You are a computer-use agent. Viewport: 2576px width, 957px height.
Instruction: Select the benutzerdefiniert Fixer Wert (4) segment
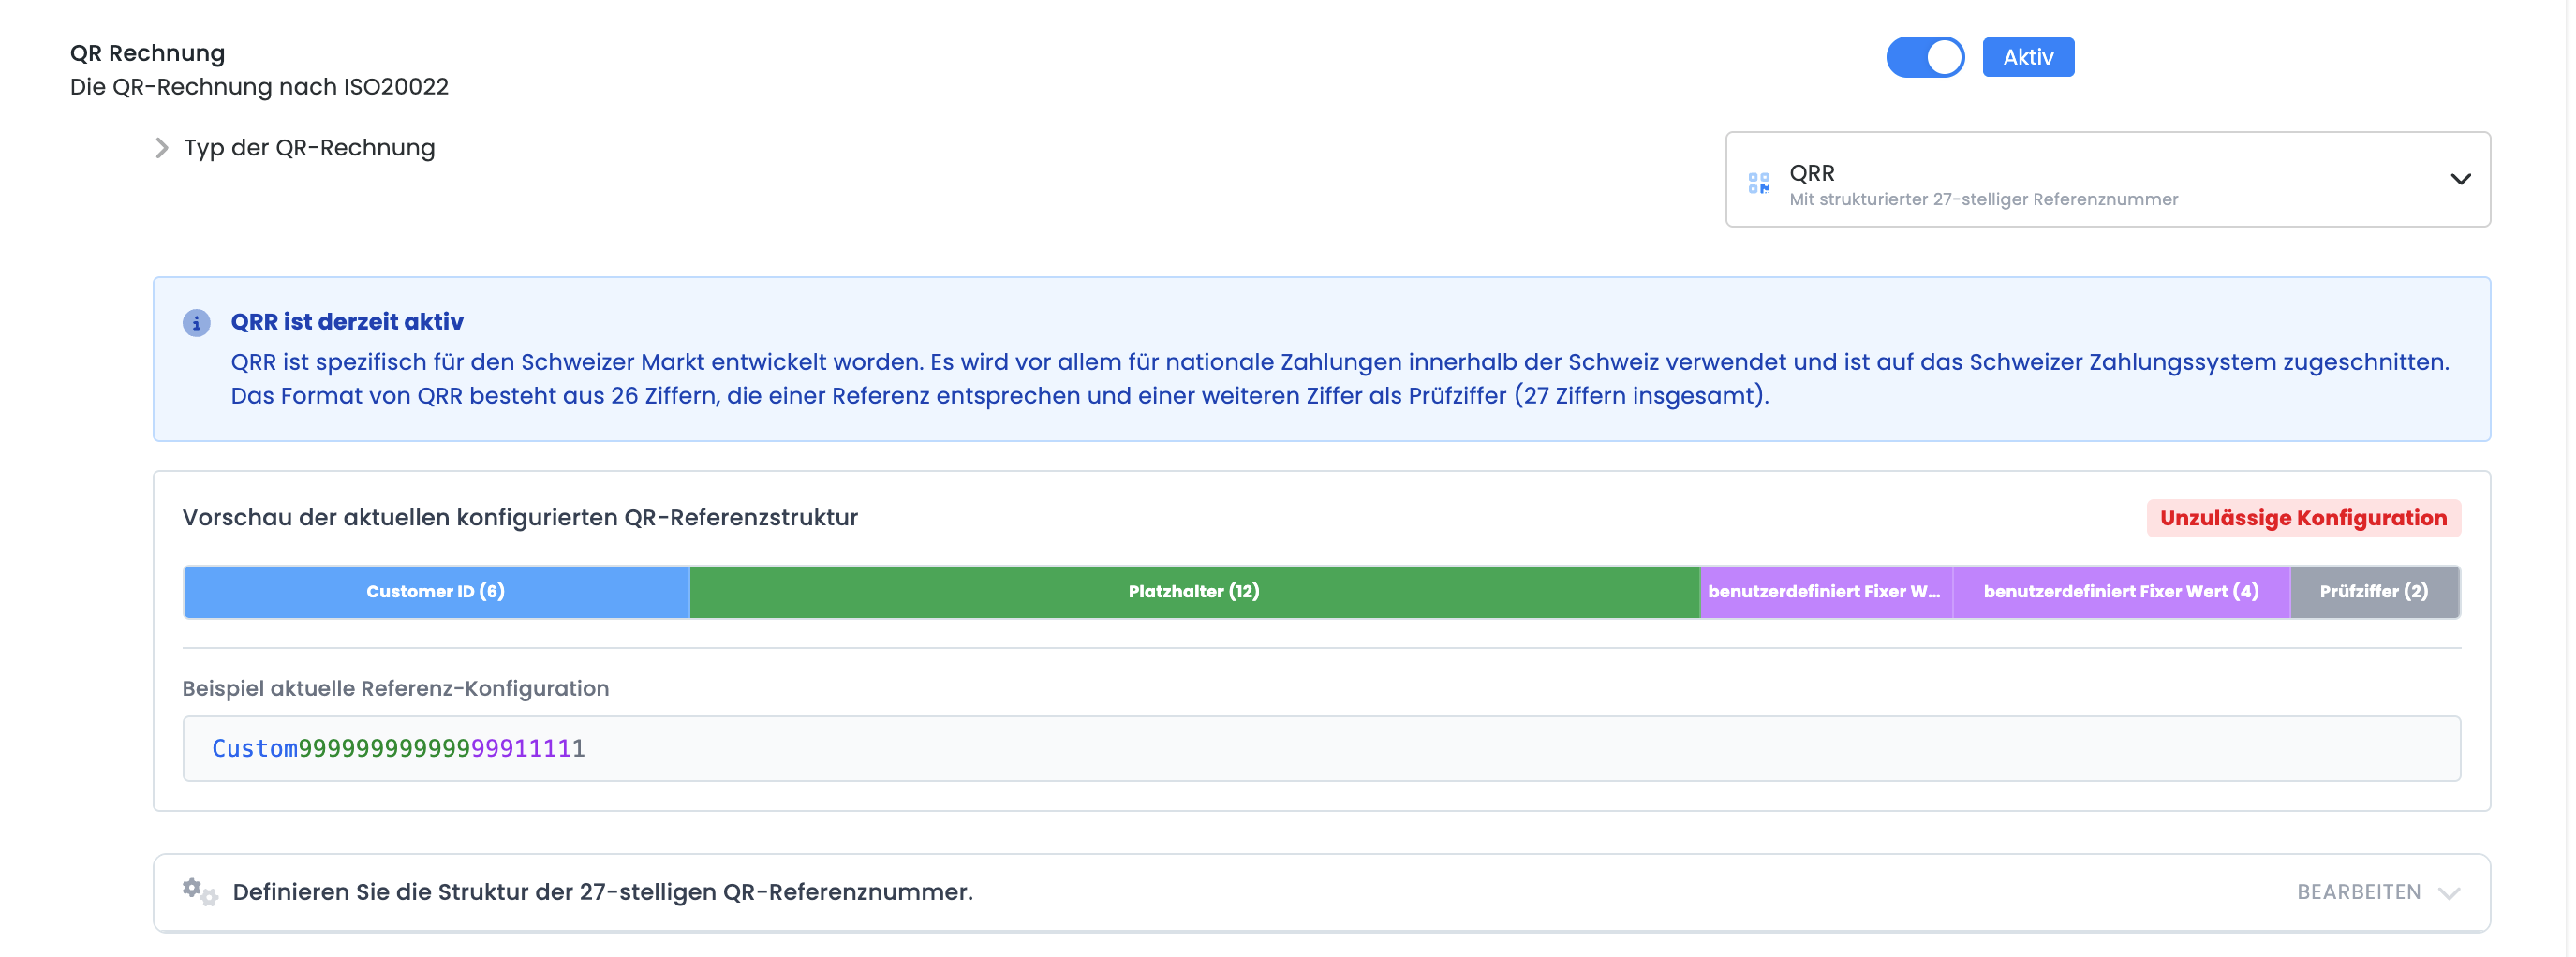coord(2120,592)
